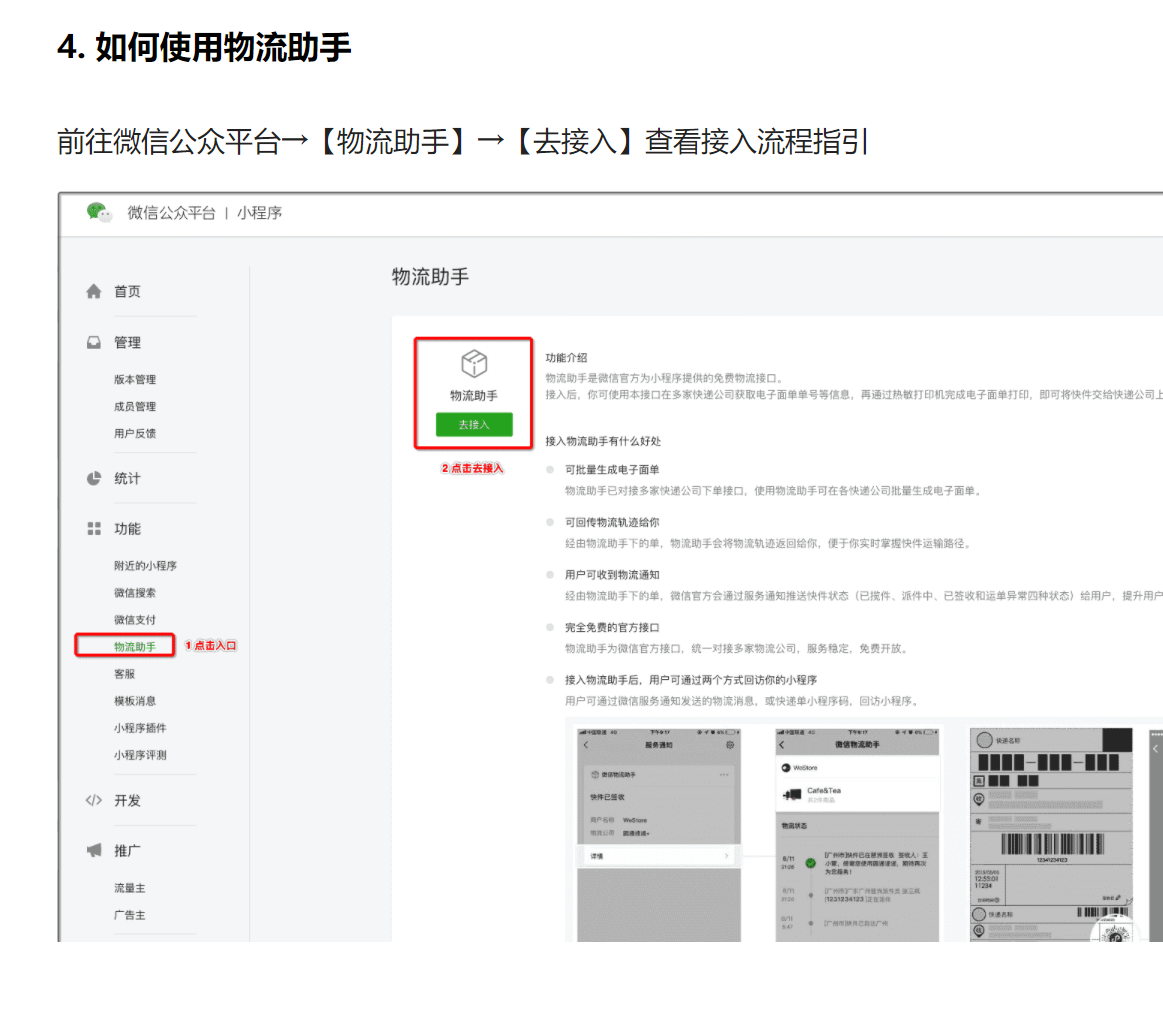This screenshot has height=1026, width=1163.
Task: Click the megaphone icon beside 推广
Action: [x=93, y=850]
